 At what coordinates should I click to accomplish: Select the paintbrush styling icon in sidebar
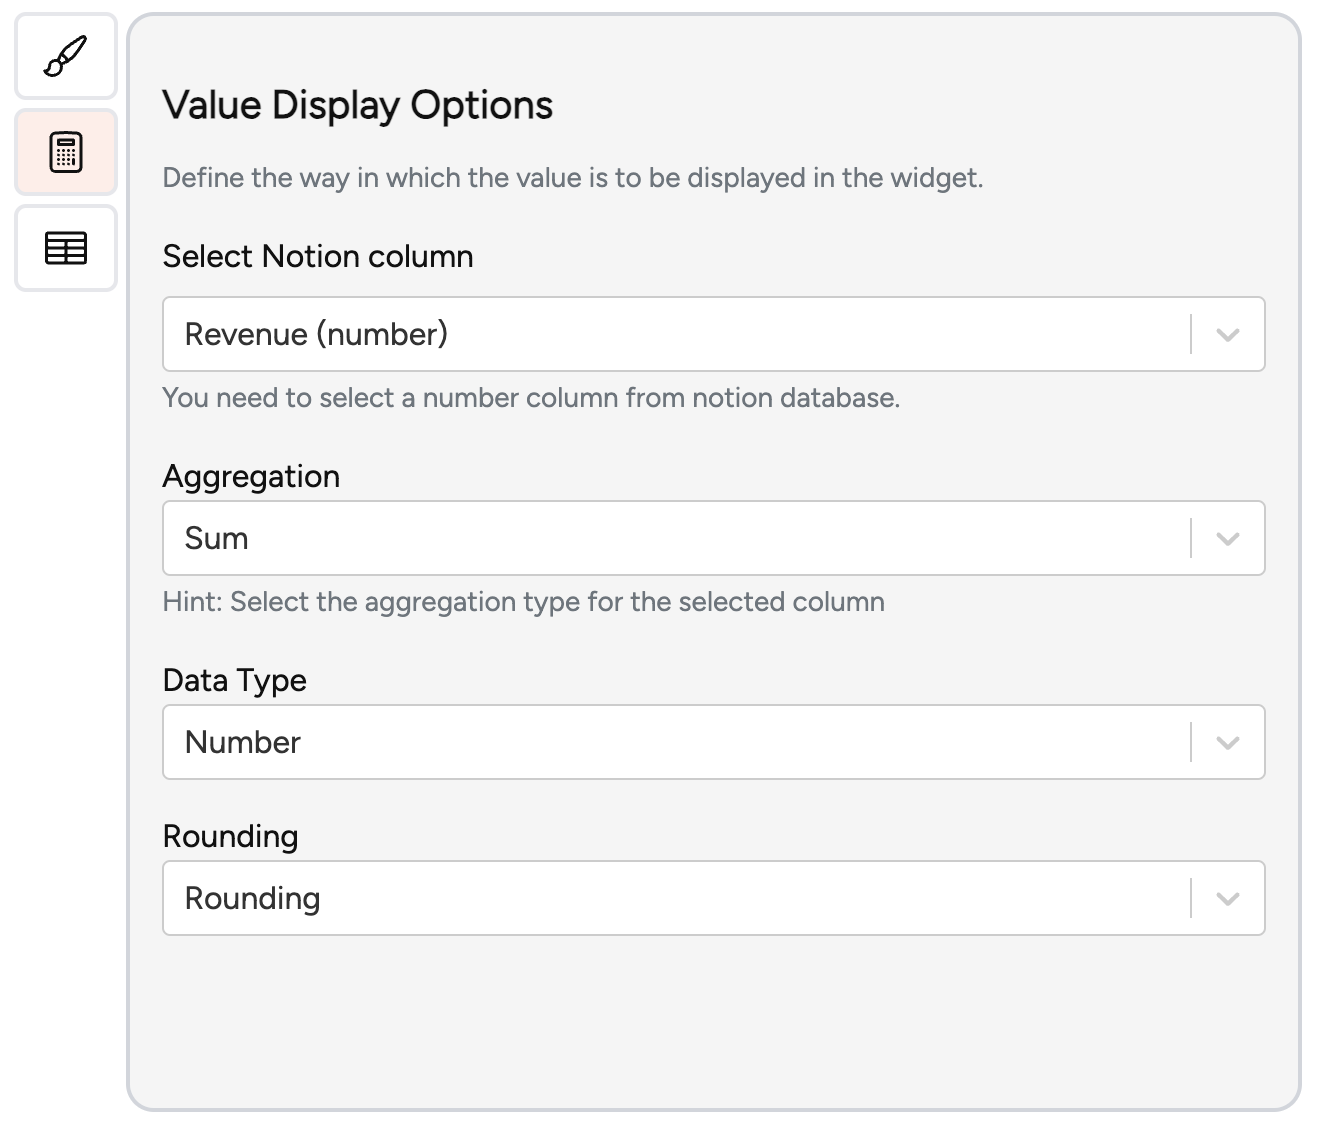pos(65,57)
